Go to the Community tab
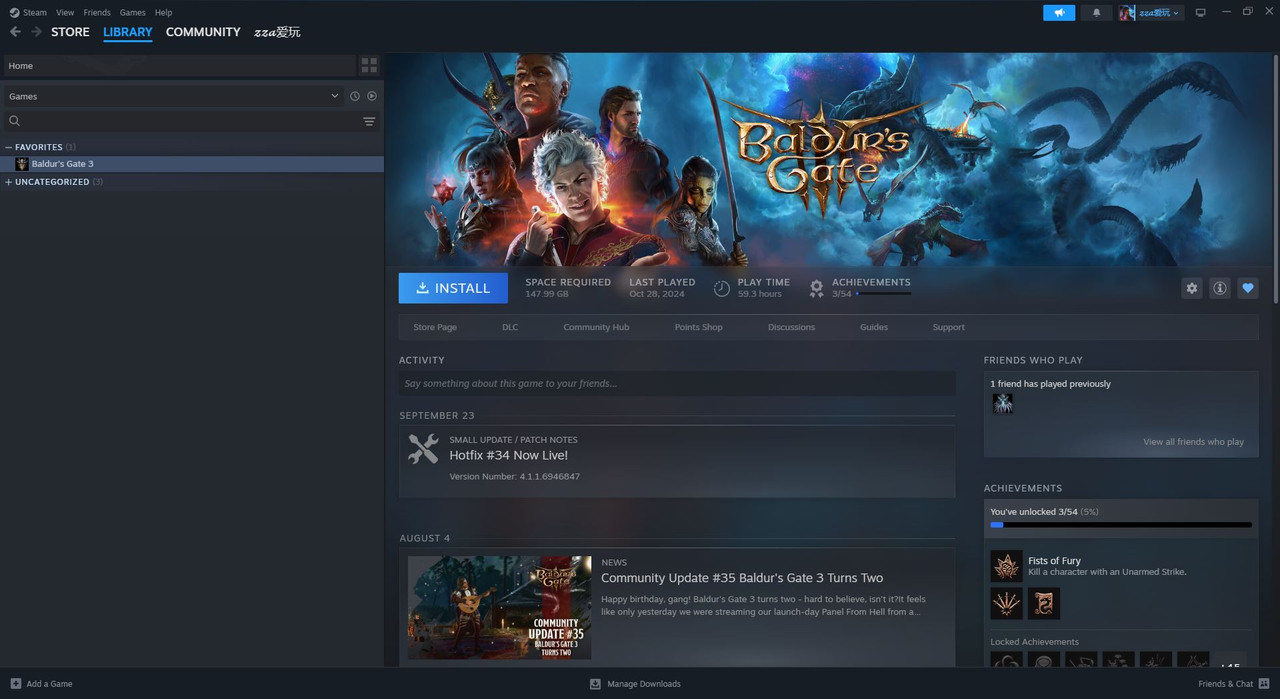This screenshot has width=1280, height=699. (x=203, y=32)
